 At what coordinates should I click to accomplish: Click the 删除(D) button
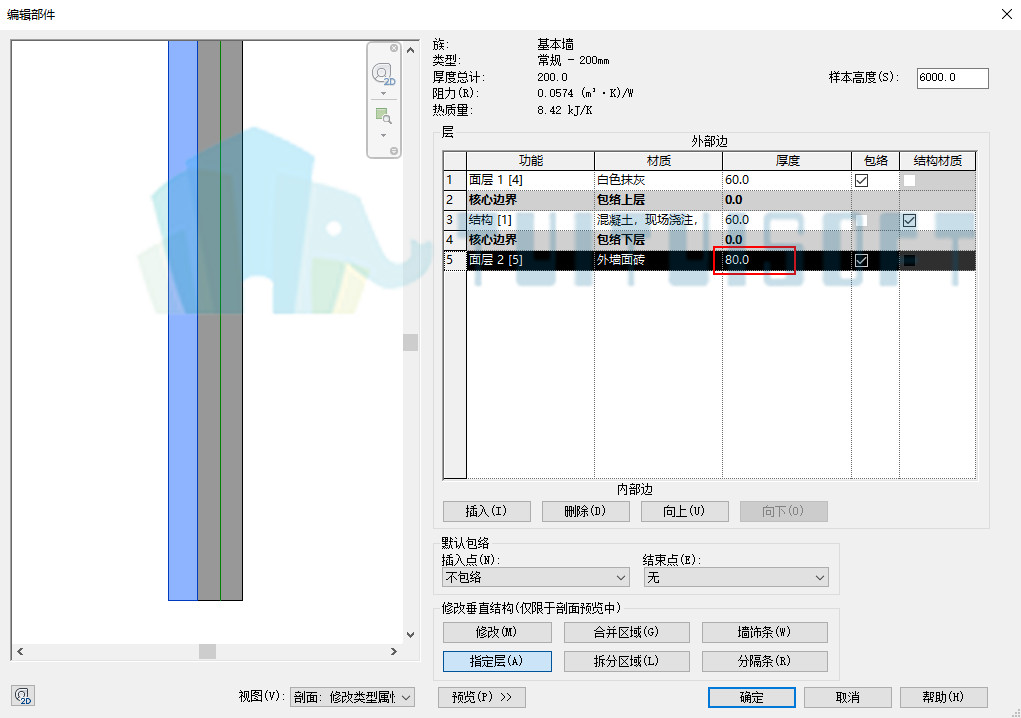(x=585, y=511)
